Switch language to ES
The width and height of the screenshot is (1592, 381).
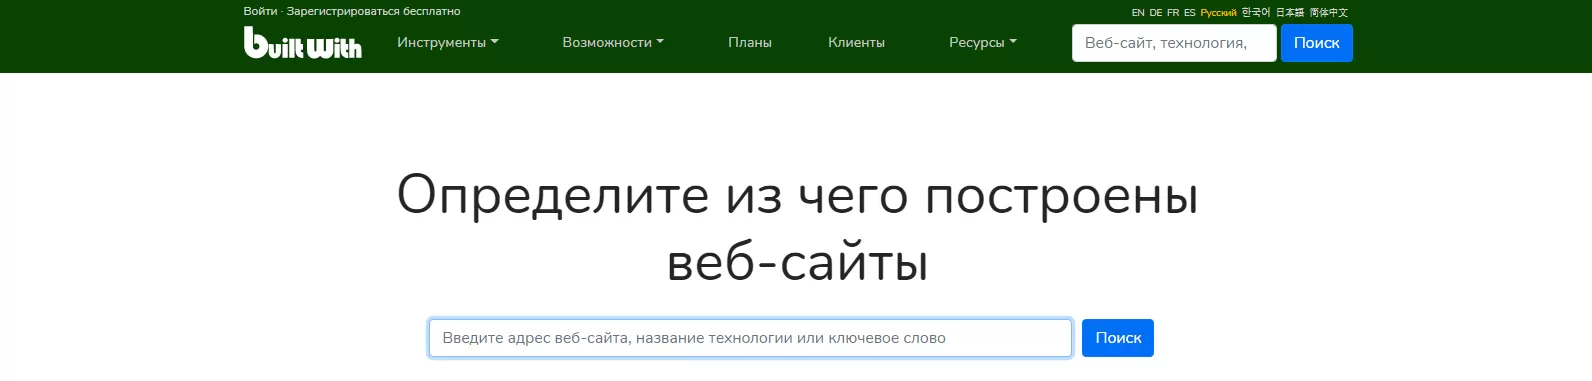[1190, 13]
